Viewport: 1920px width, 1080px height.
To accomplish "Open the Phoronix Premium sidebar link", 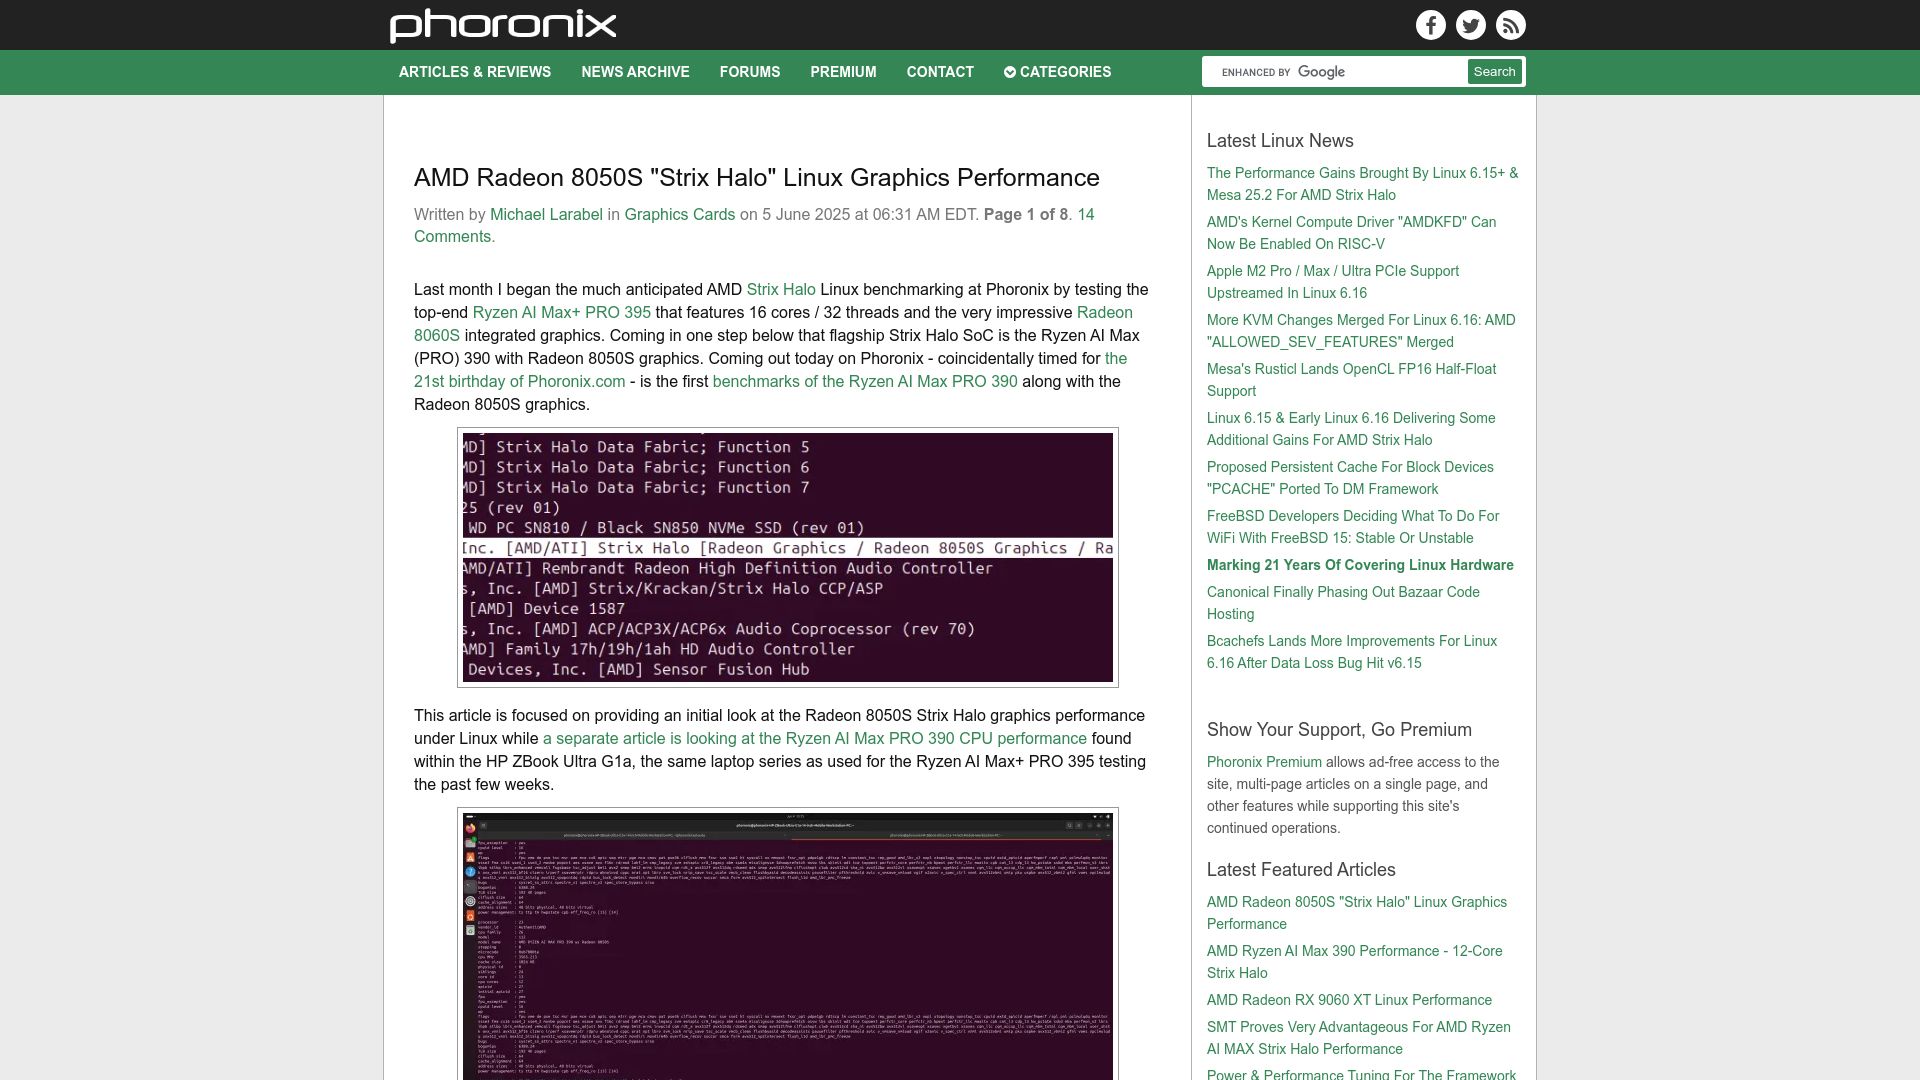I will [x=1264, y=762].
